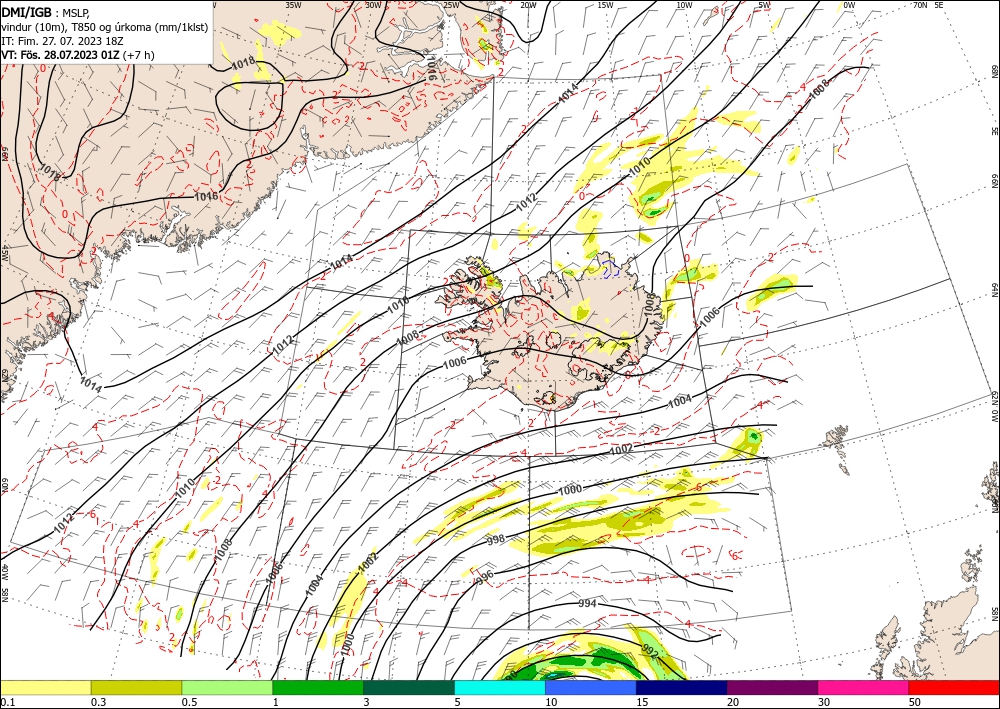
Task: Click the navy 15–20 legend swatch
Action: 682,688
